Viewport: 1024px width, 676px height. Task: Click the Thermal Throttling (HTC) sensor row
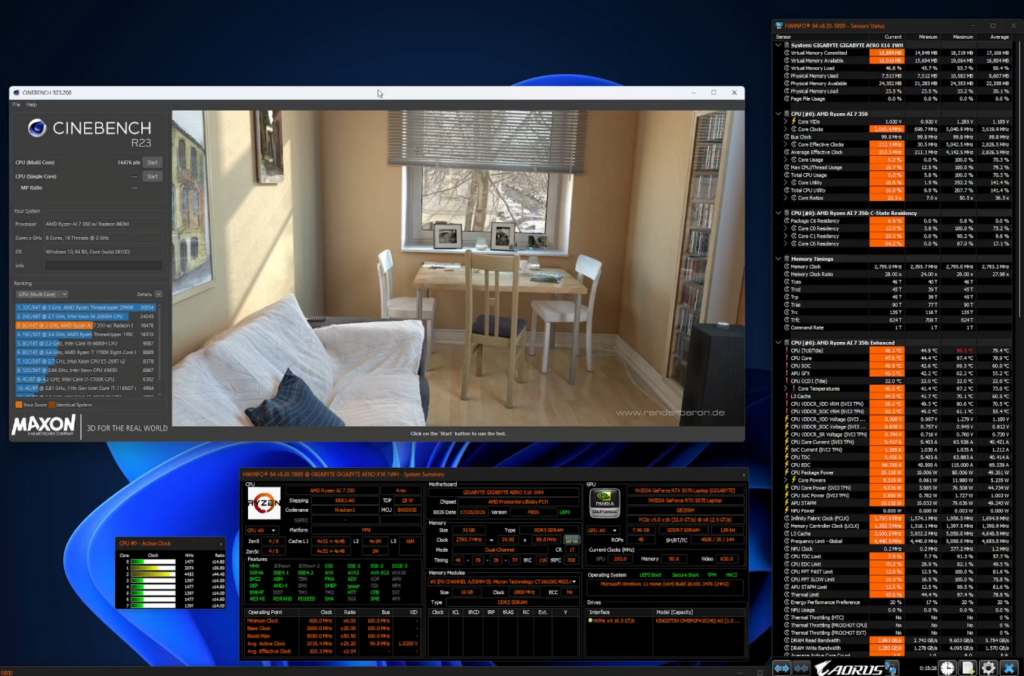pos(896,617)
